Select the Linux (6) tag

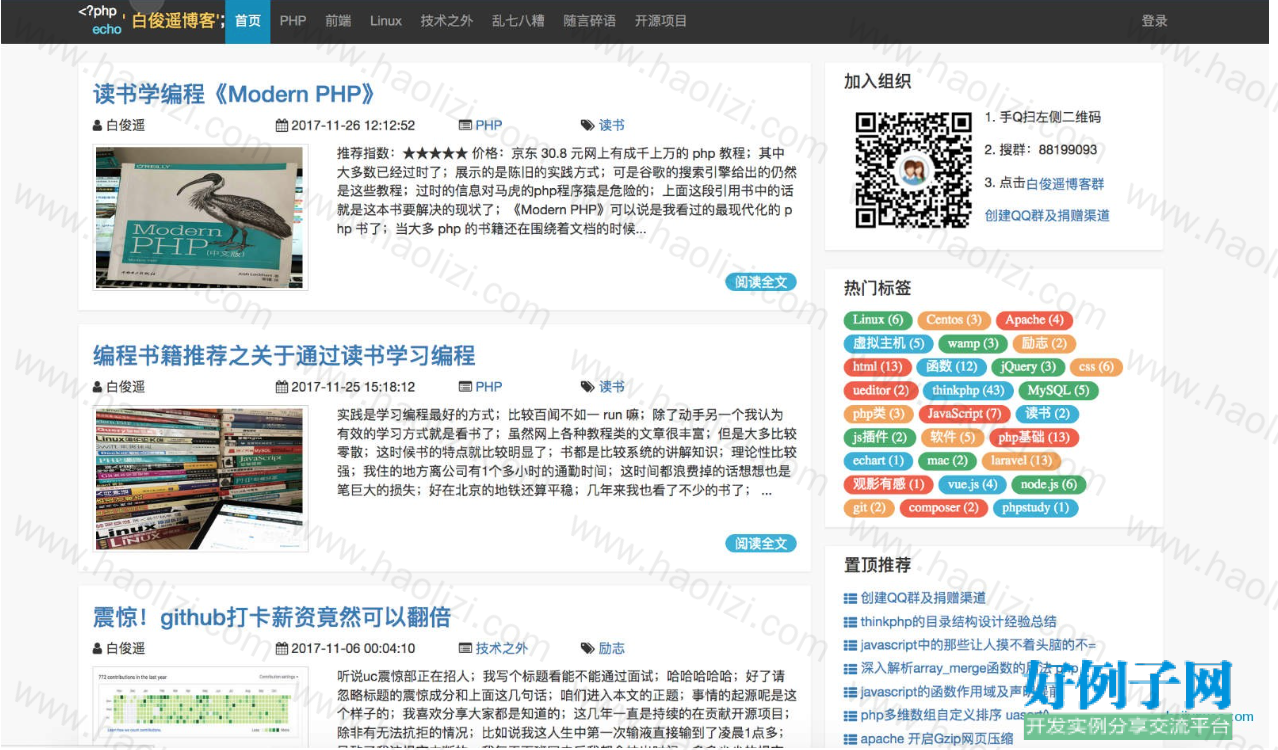878,320
